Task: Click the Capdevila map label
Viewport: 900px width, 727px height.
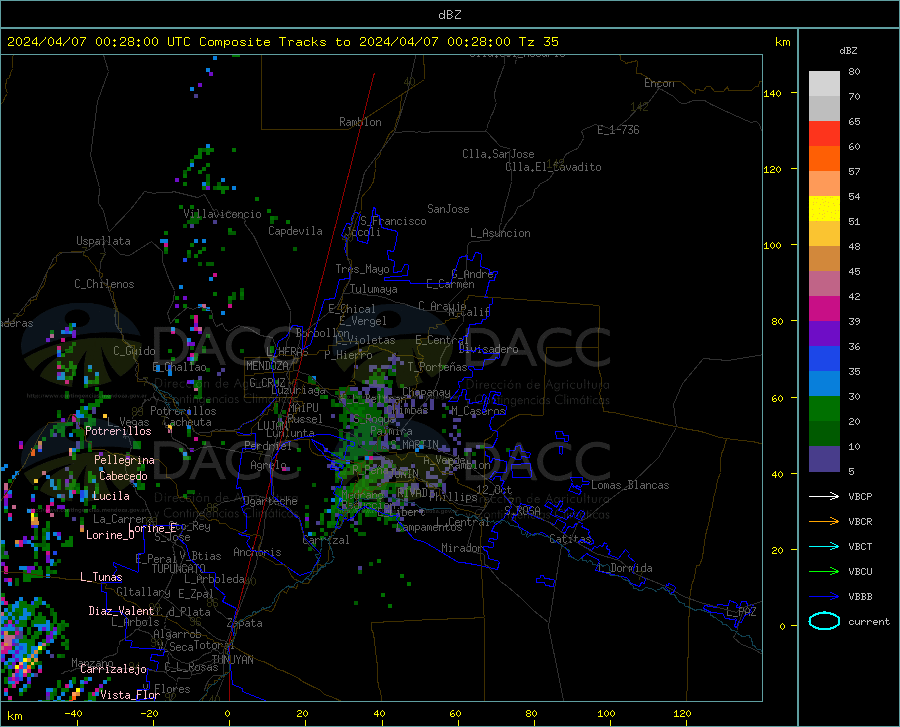Action: point(295,231)
